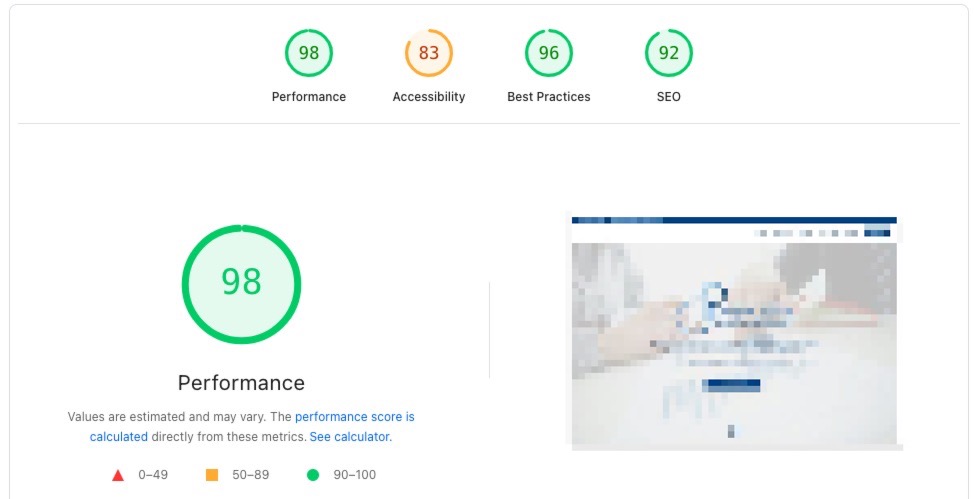Viewport: 974px width, 499px height.
Task: Click the SEO score gauge showing 92
Action: (x=669, y=53)
